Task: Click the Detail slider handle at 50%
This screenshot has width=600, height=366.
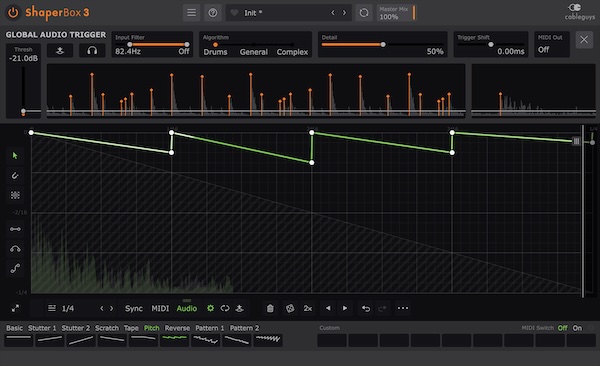Action: click(383, 44)
